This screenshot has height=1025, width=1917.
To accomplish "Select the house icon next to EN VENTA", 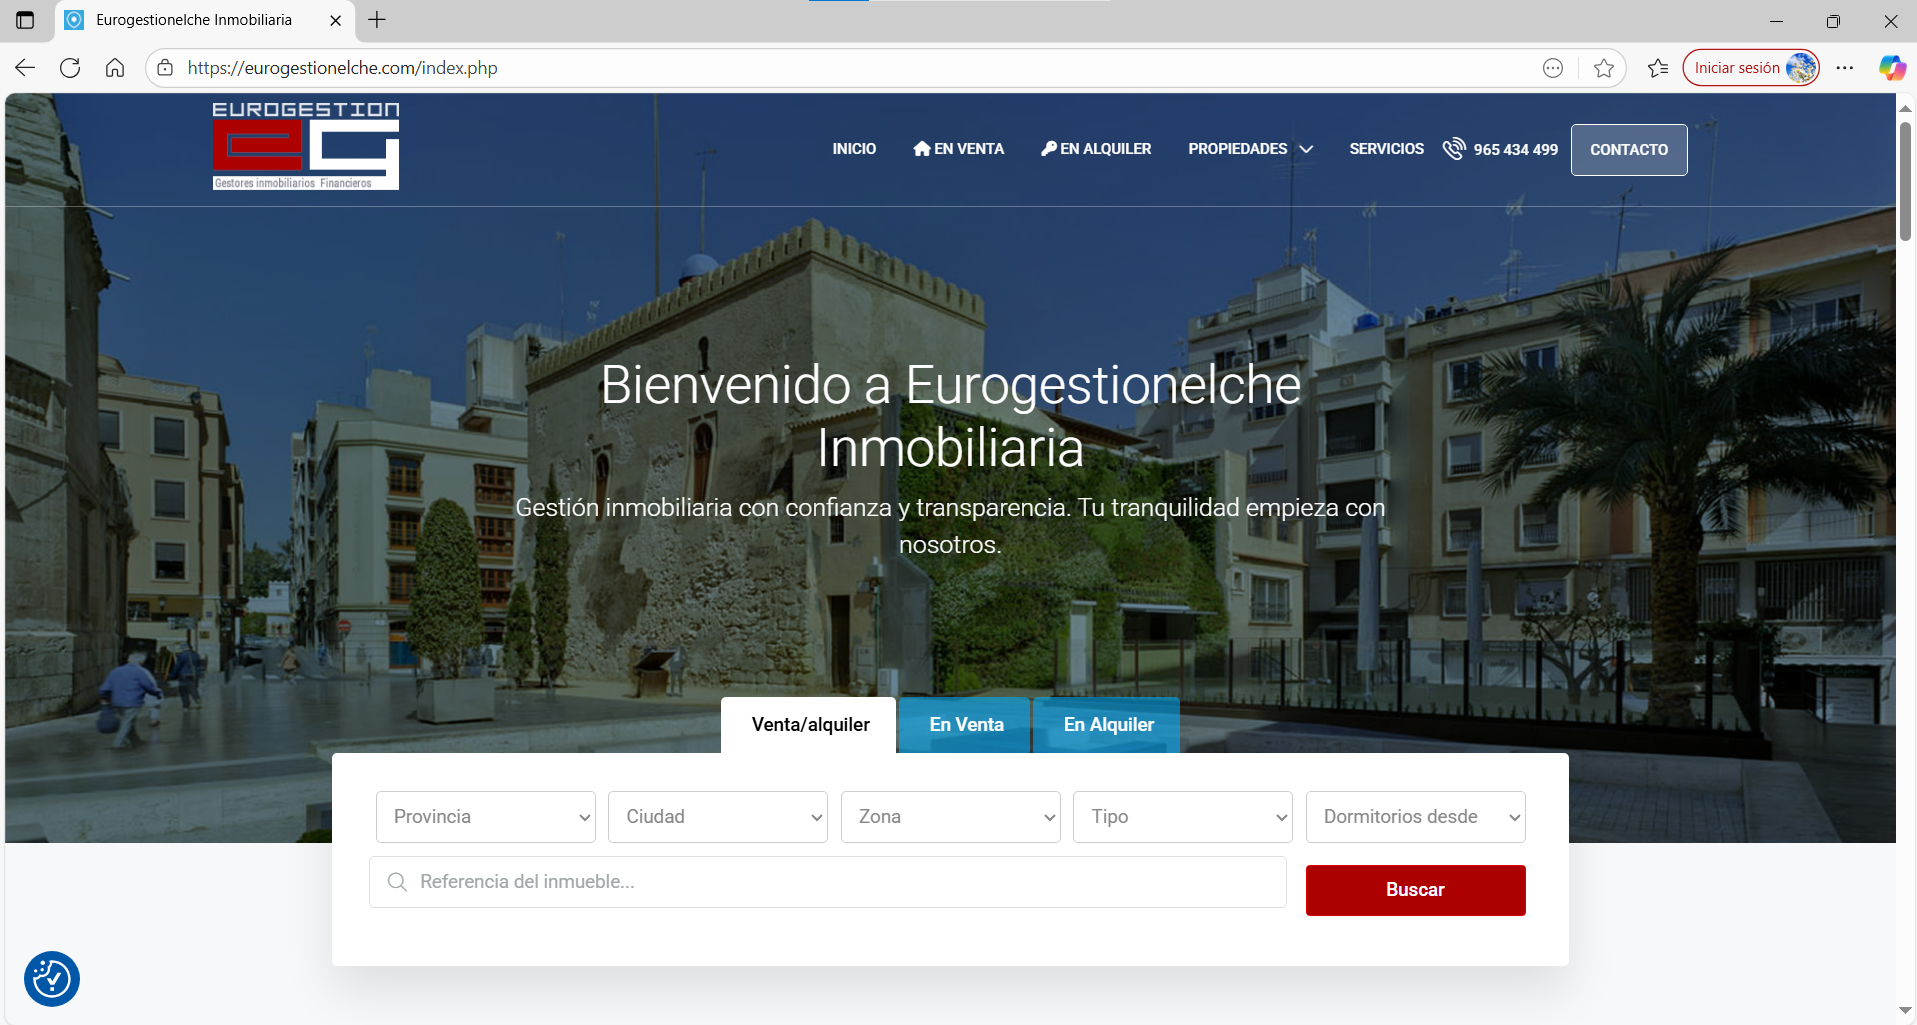I will click(x=922, y=148).
